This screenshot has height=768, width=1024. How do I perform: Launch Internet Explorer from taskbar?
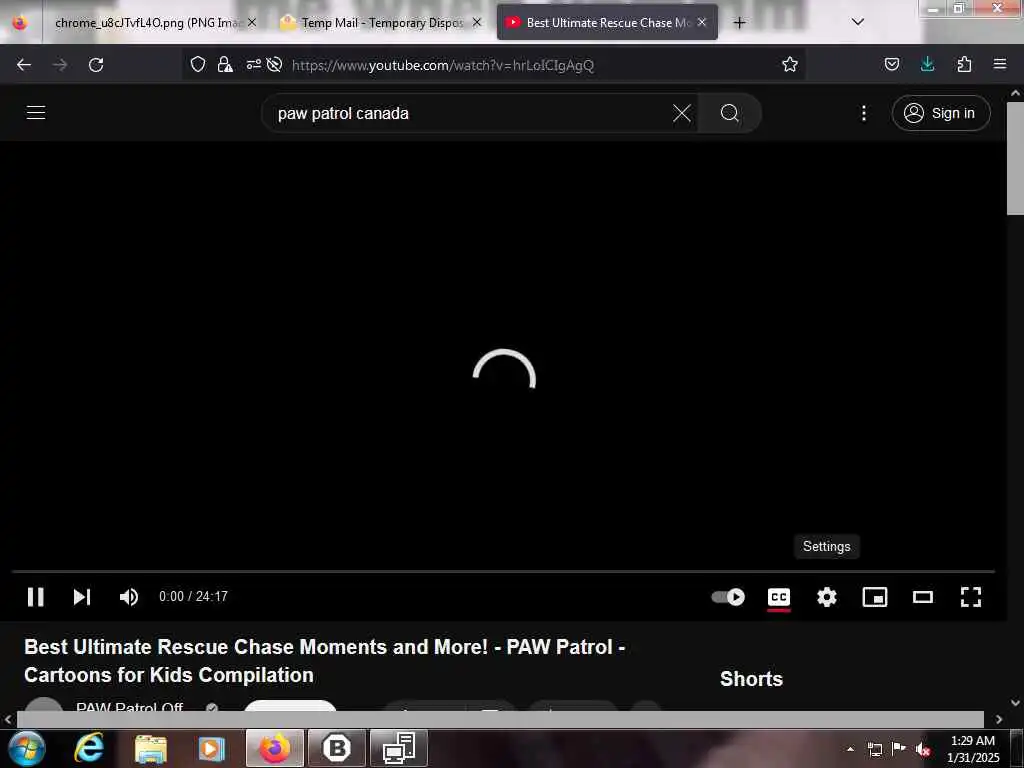pyautogui.click(x=89, y=748)
